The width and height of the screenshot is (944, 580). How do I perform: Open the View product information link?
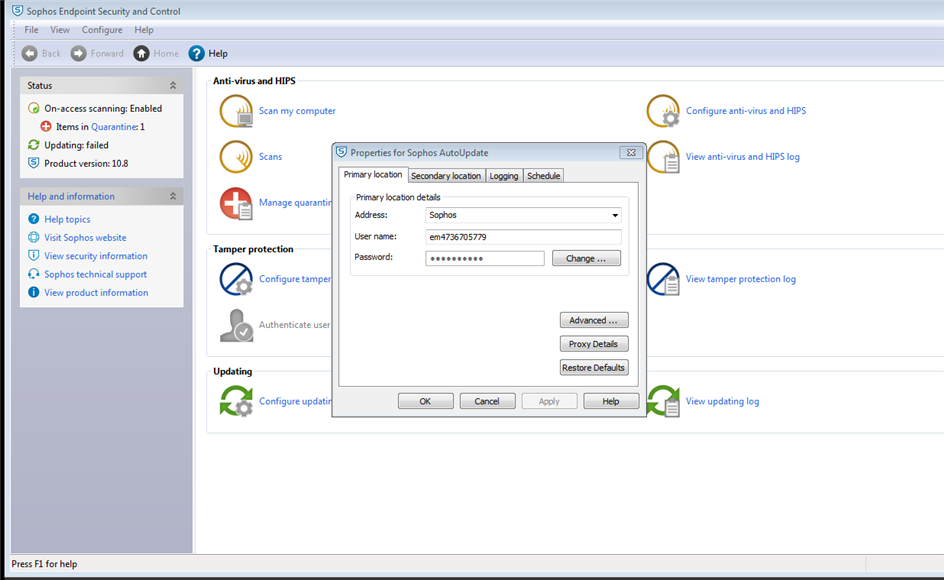point(96,292)
